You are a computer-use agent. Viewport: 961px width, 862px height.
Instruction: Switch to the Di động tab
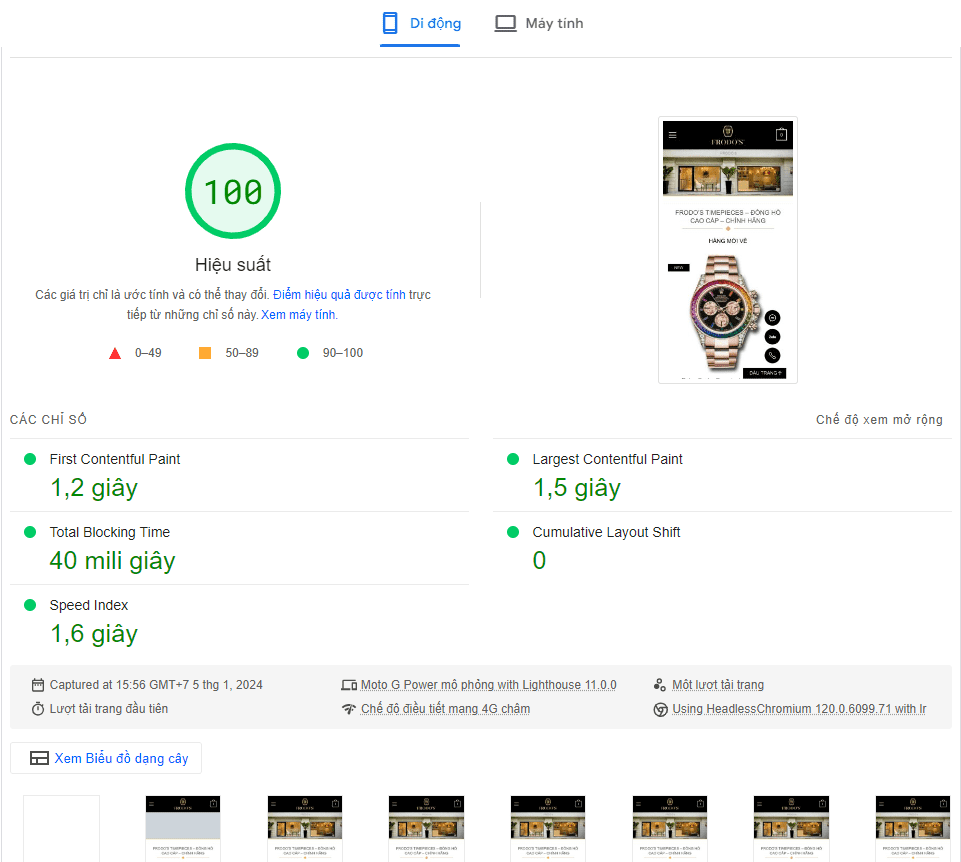coord(420,24)
